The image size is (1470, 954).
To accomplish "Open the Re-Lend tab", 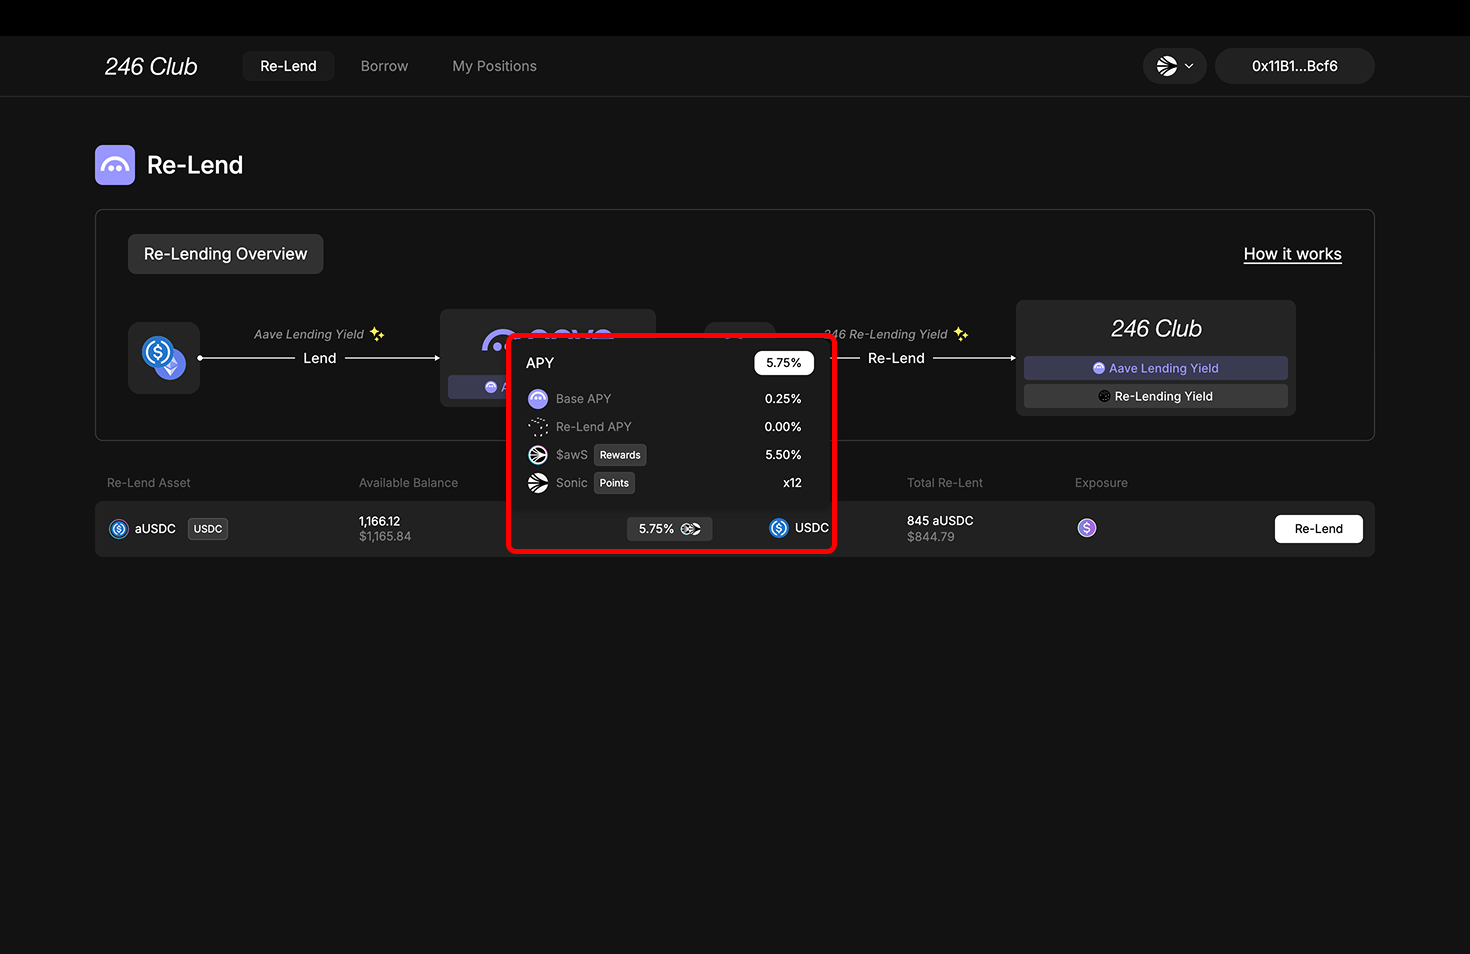I will [288, 66].
